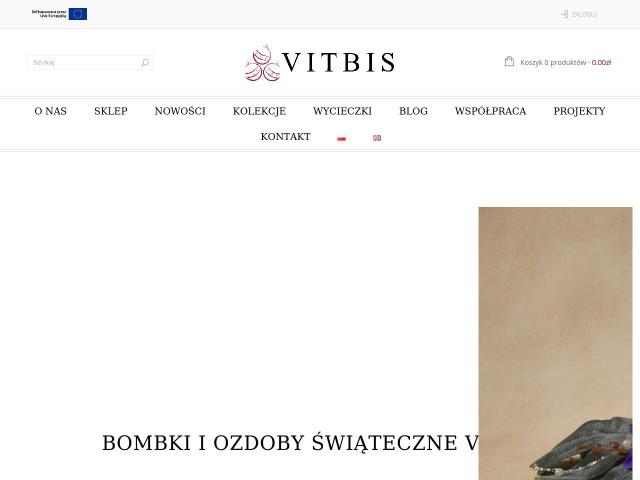Open the PROJEKTY menu item
The image size is (640, 480).
(579, 111)
